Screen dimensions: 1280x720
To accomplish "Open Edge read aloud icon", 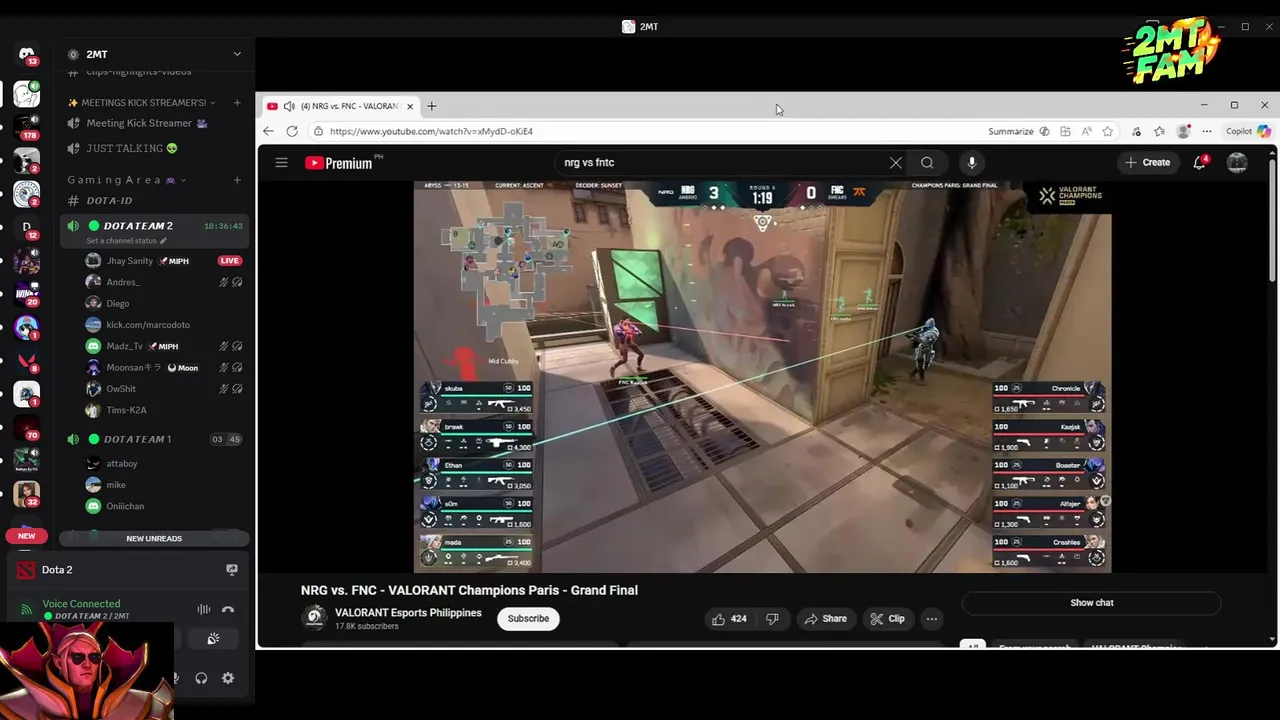I will coord(1086,131).
